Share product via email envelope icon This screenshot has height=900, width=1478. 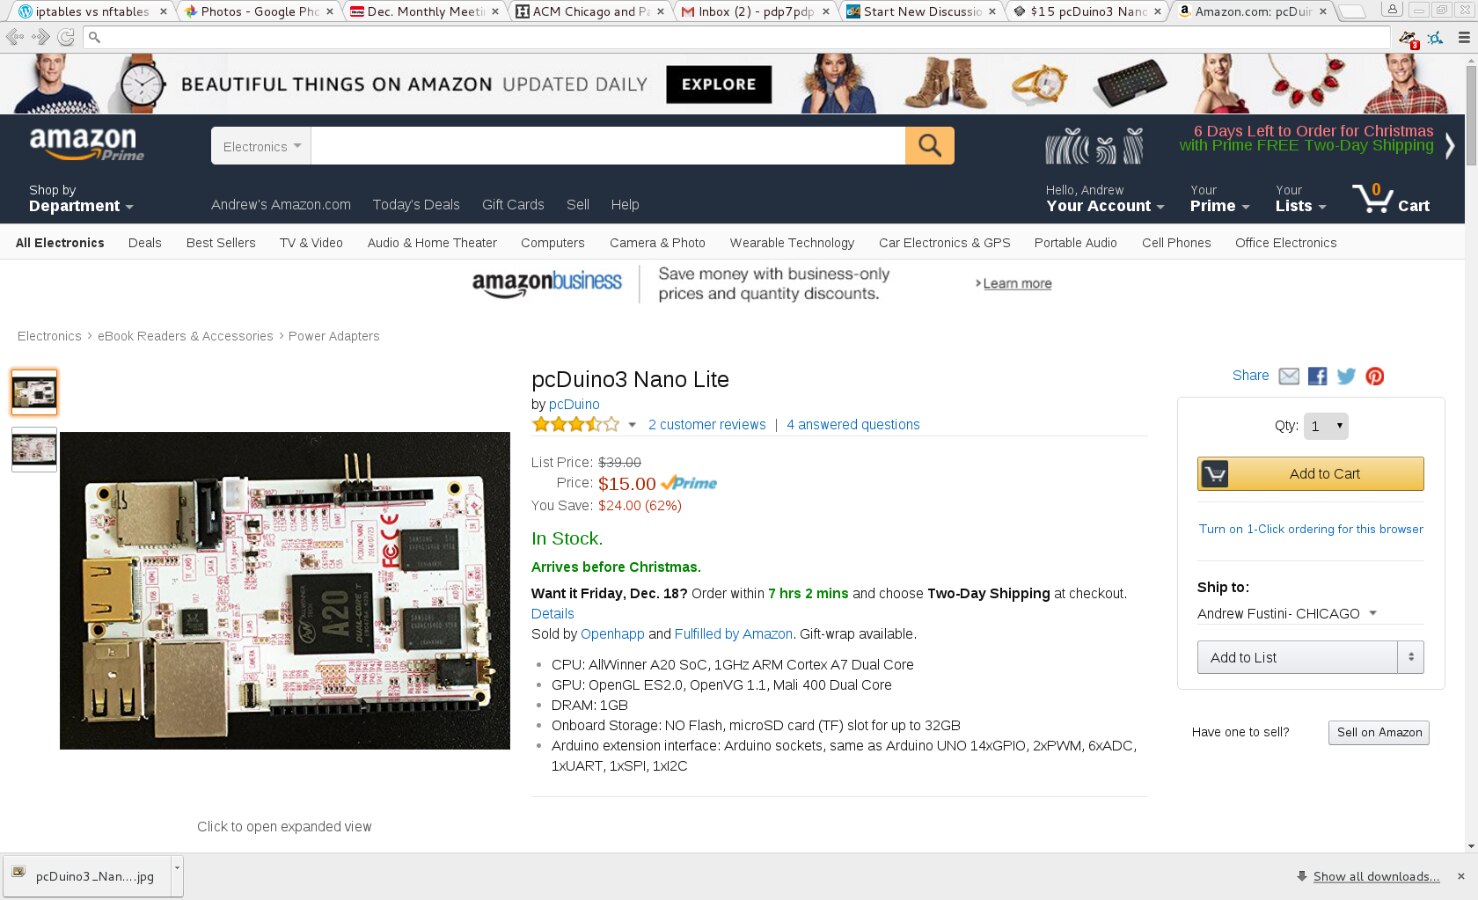1289,376
